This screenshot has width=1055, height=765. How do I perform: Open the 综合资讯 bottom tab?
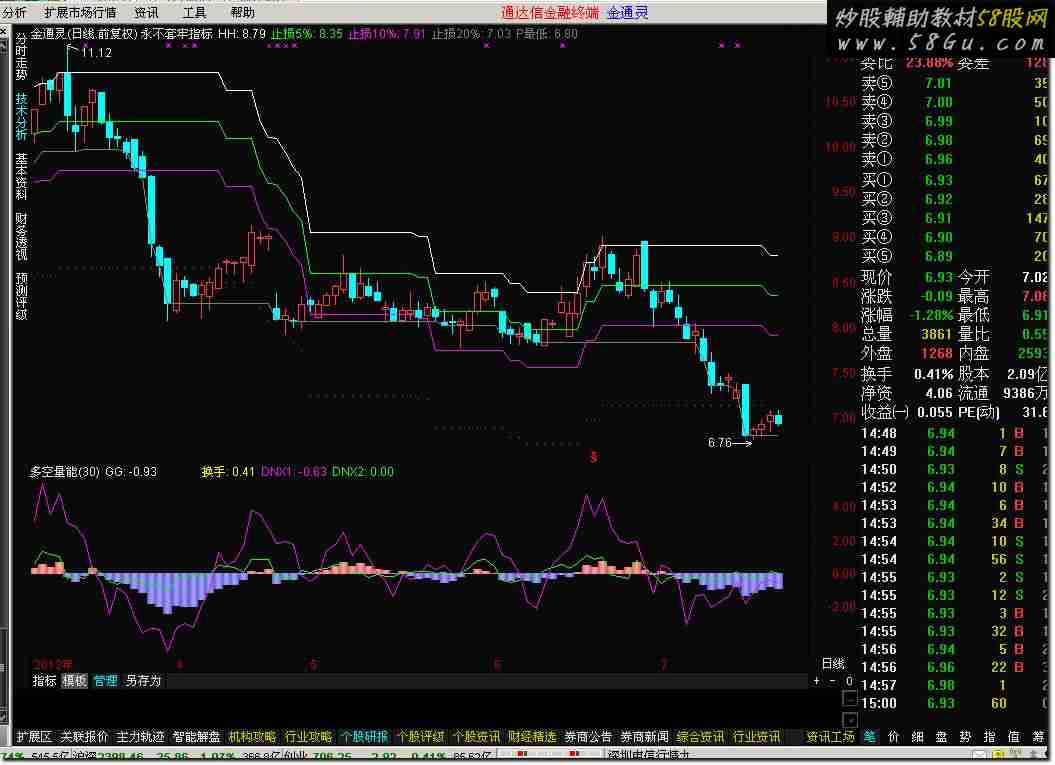click(x=700, y=737)
